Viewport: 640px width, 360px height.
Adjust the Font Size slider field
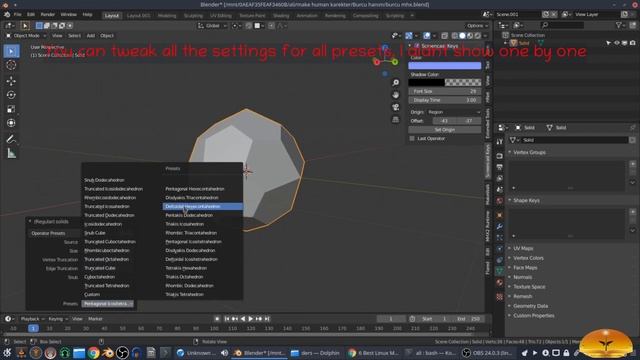click(x=444, y=91)
